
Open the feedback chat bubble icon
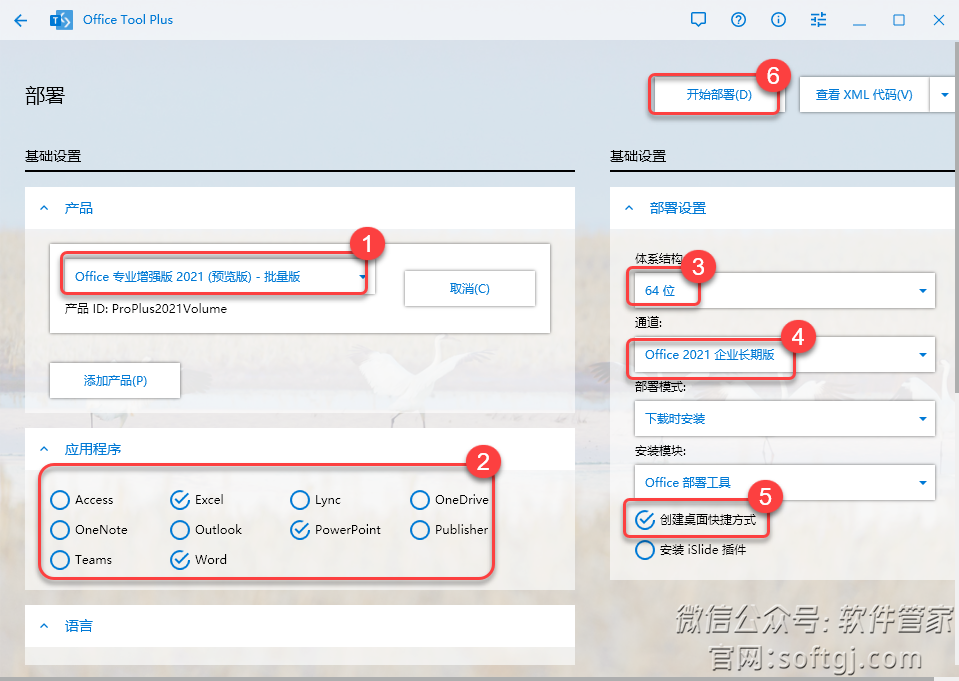tap(698, 20)
